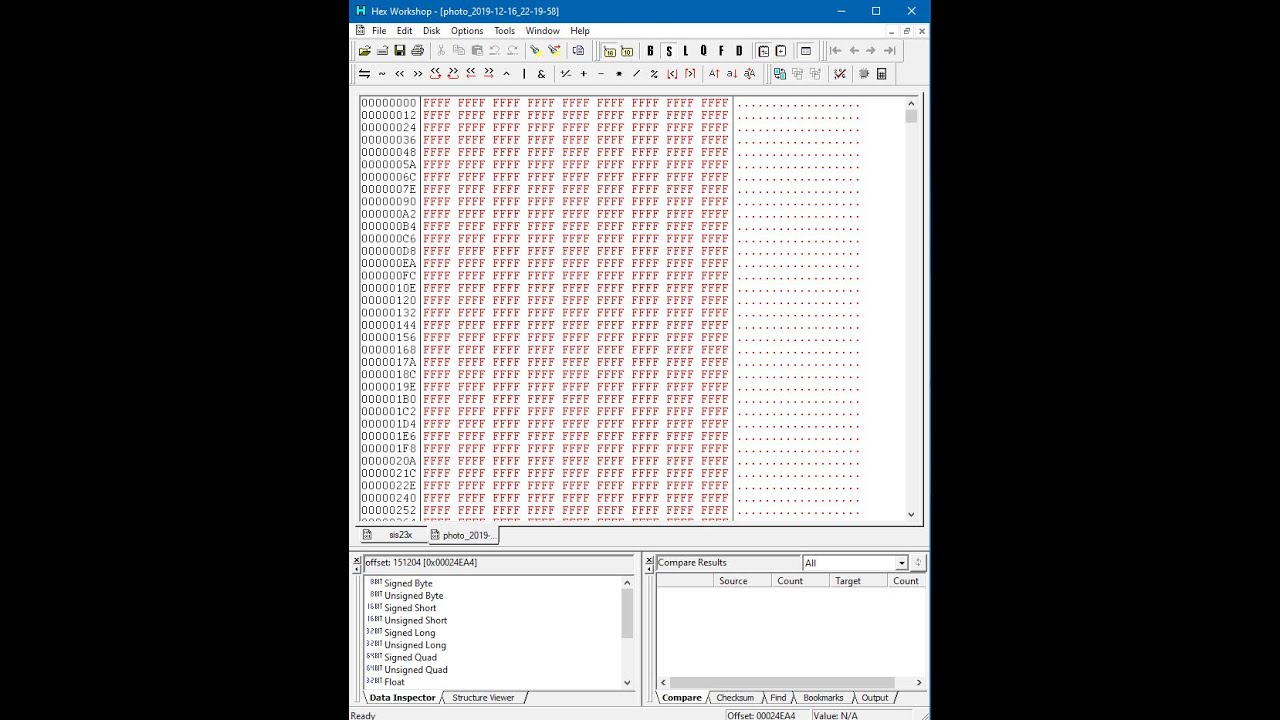Switch to Long view with L button
The image size is (1280, 720).
686,51
